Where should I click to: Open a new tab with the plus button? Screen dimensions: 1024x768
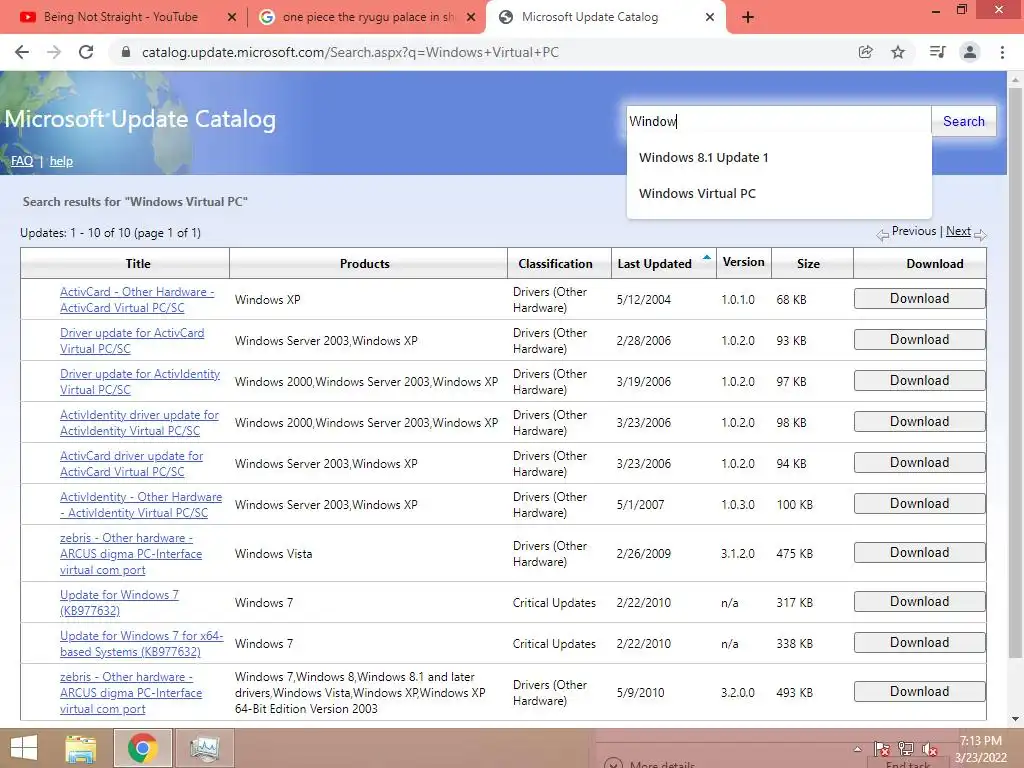tap(748, 18)
